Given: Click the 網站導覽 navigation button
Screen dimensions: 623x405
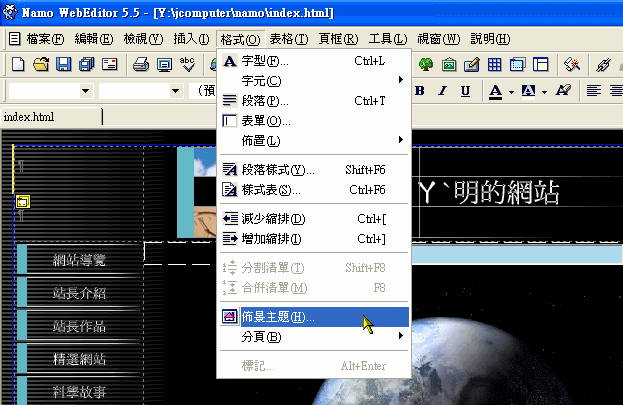Looking at the screenshot, I should [79, 260].
